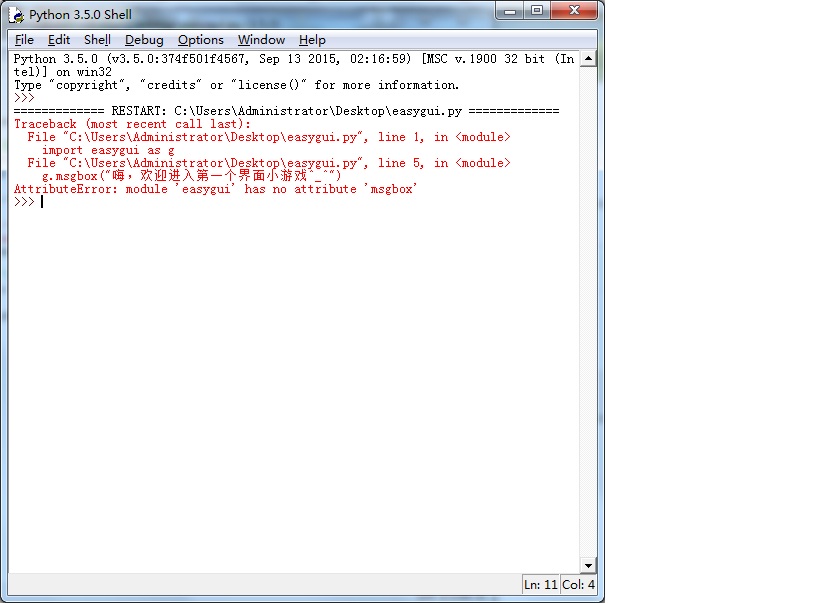Click the AttributeError message line
The width and height of the screenshot is (819, 603).
[215, 189]
